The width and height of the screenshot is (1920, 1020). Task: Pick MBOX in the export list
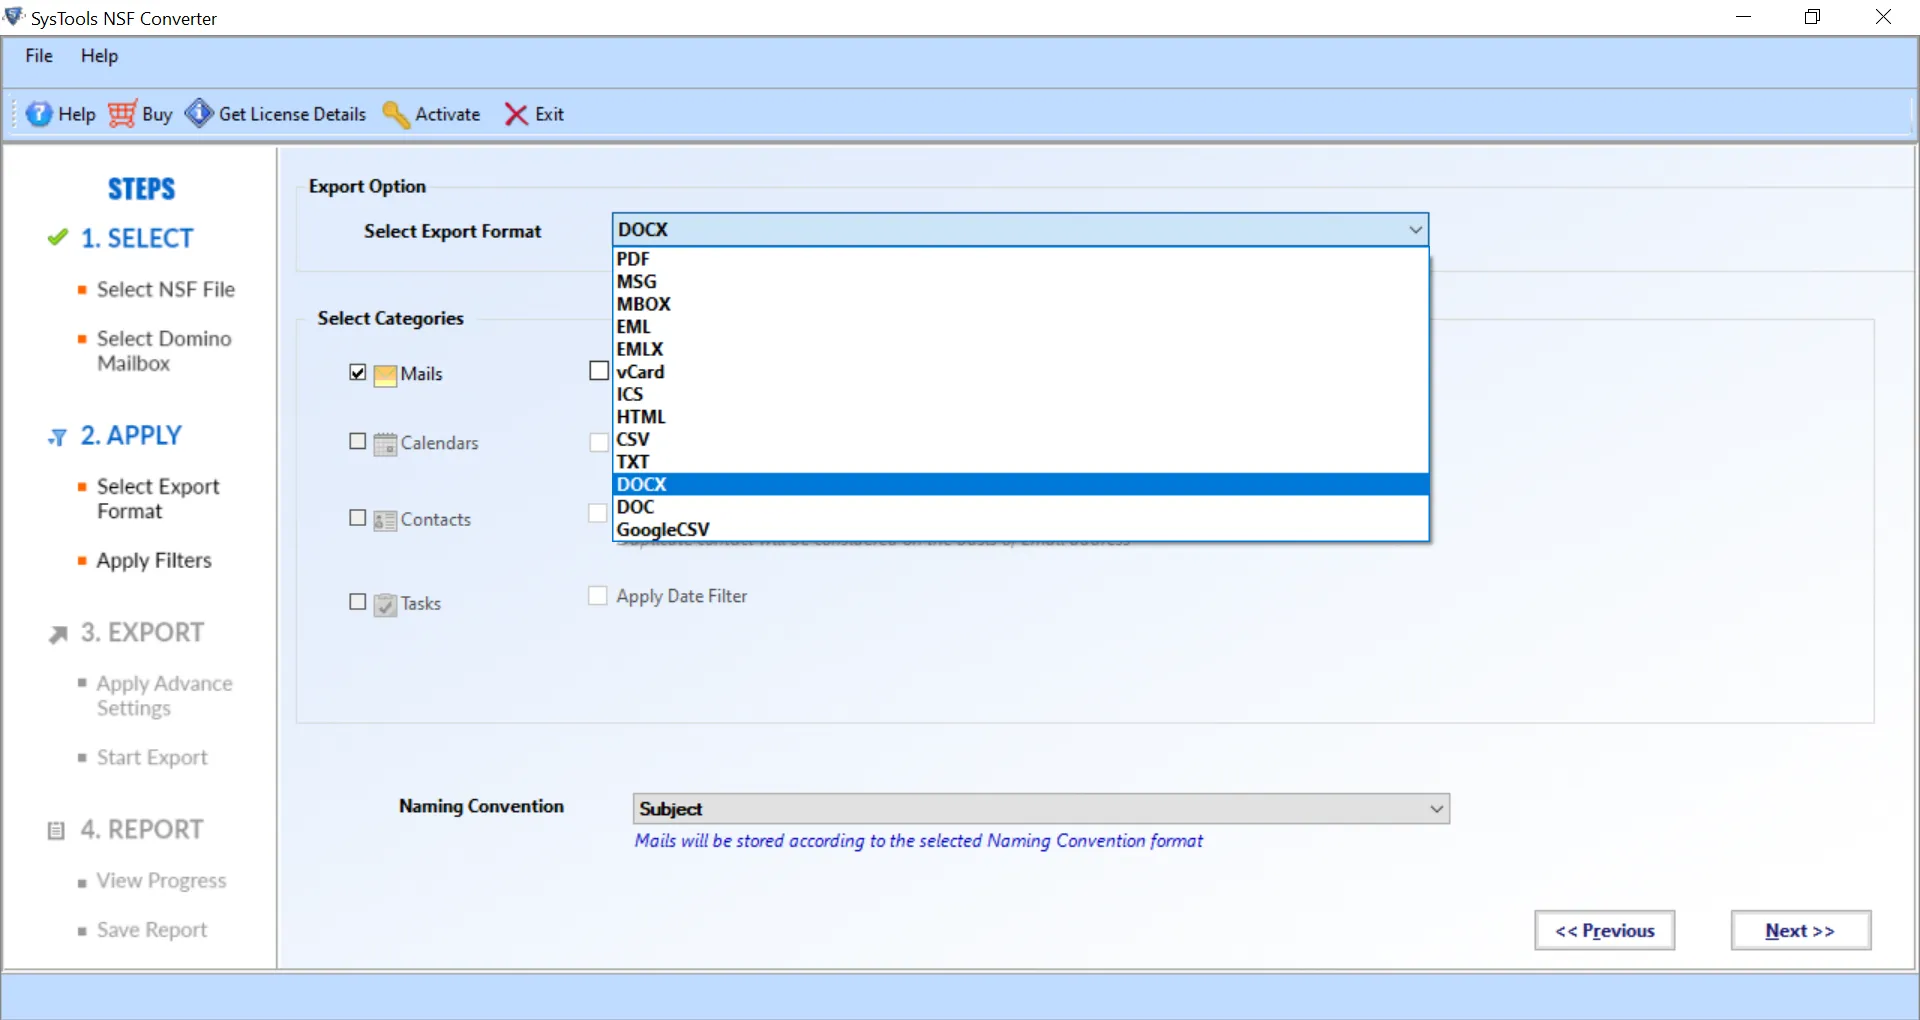[643, 304]
